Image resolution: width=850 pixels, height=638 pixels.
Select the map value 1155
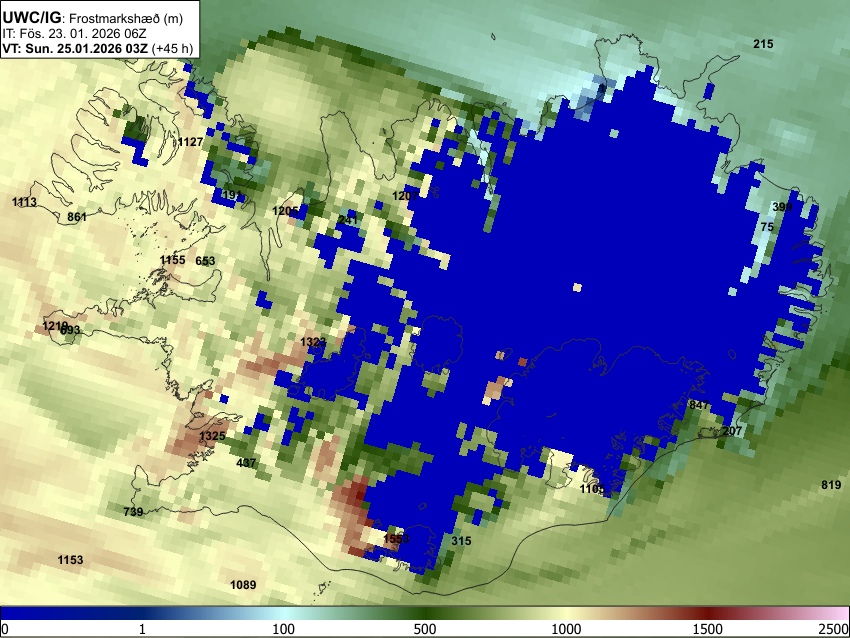(172, 260)
